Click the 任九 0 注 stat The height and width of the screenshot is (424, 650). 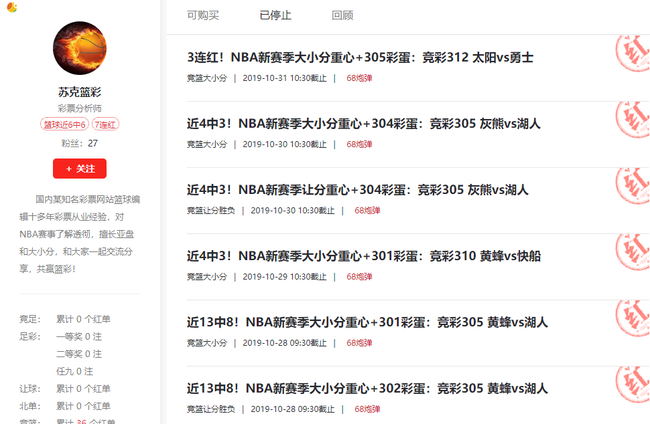coord(75,371)
